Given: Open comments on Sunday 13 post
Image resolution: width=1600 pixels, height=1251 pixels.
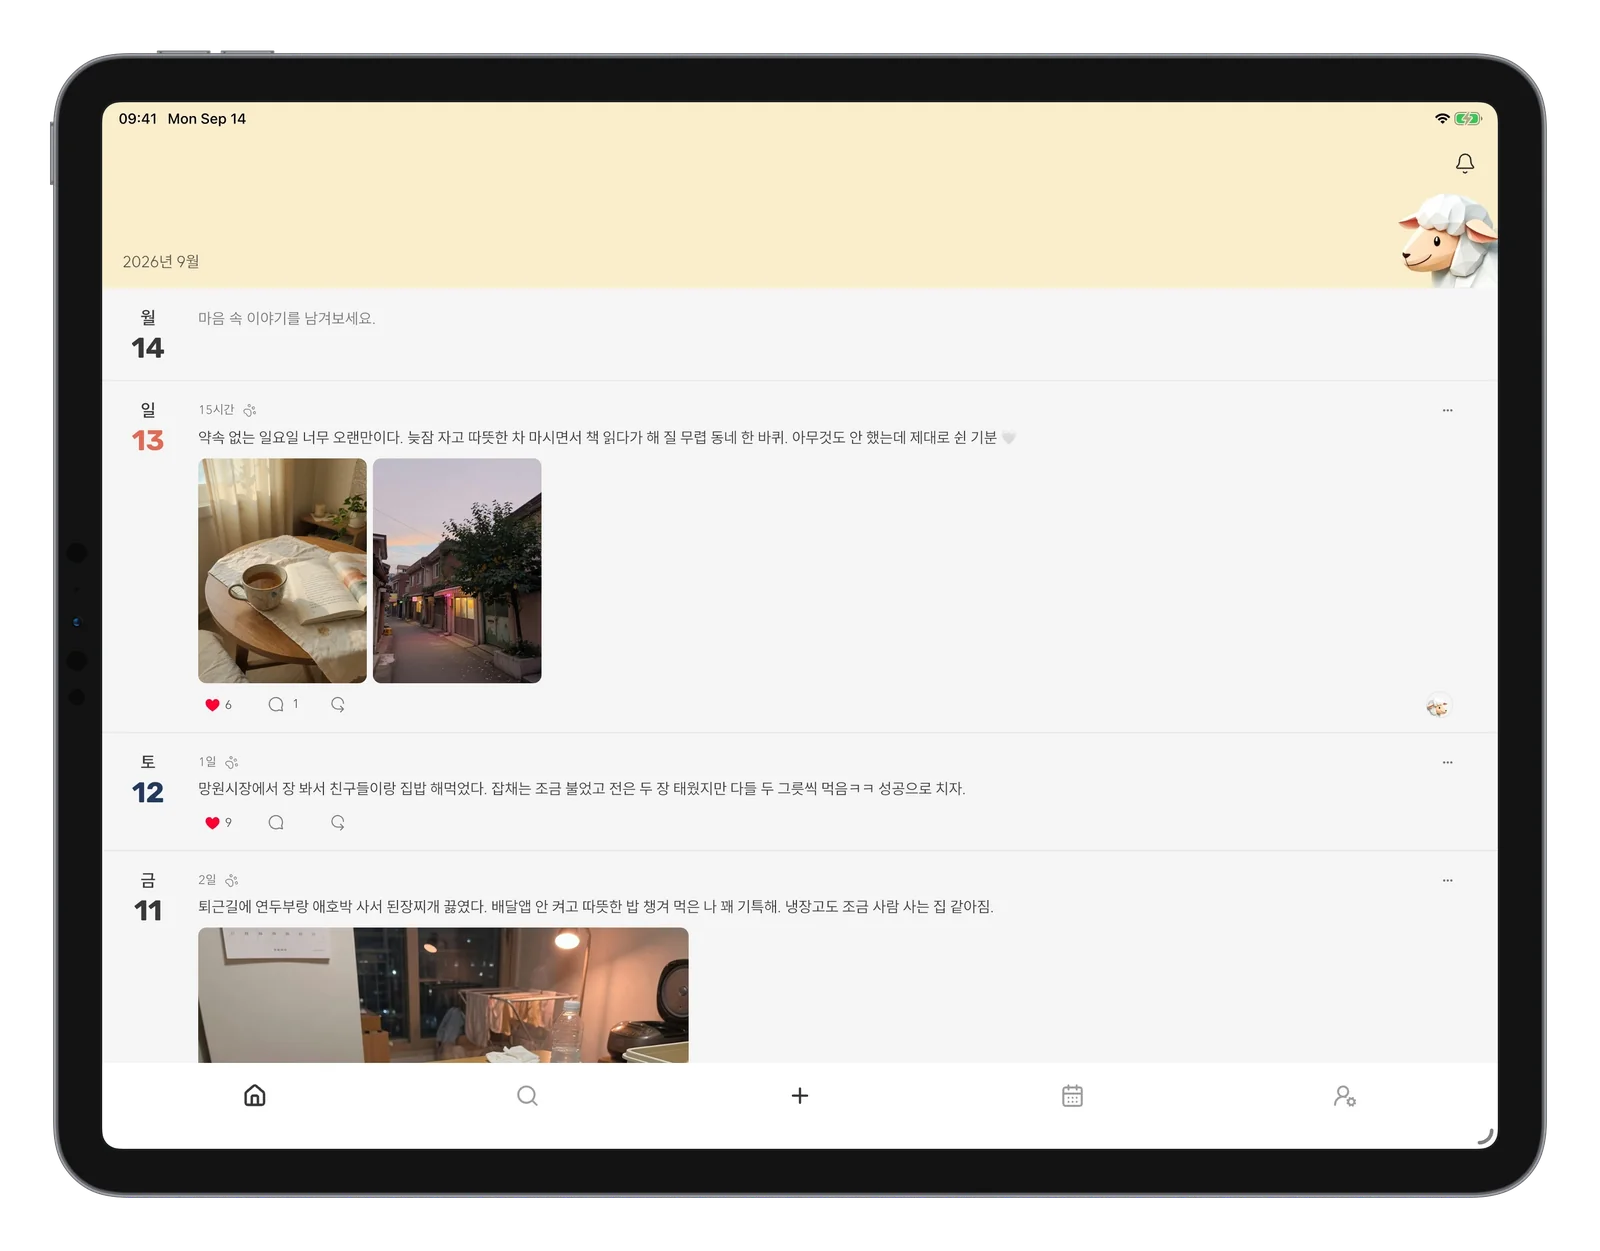Looking at the screenshot, I should click(276, 705).
